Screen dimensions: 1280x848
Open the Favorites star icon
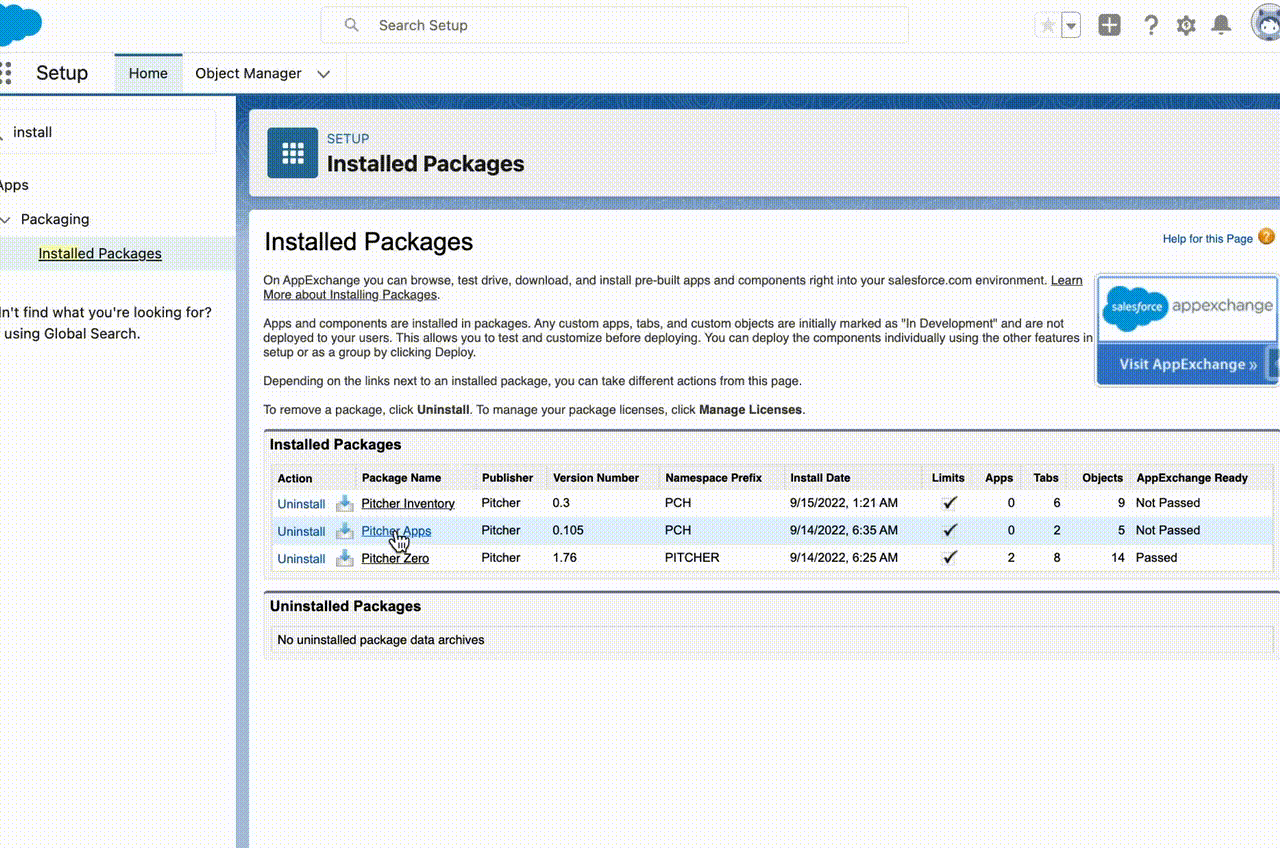pos(1047,26)
